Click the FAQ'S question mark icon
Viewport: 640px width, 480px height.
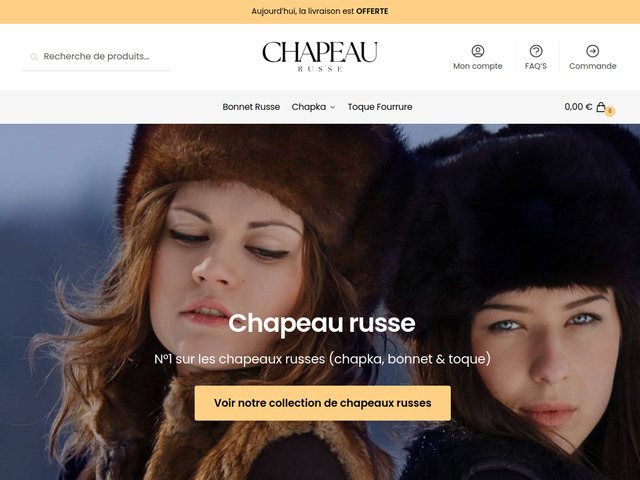pyautogui.click(x=536, y=51)
